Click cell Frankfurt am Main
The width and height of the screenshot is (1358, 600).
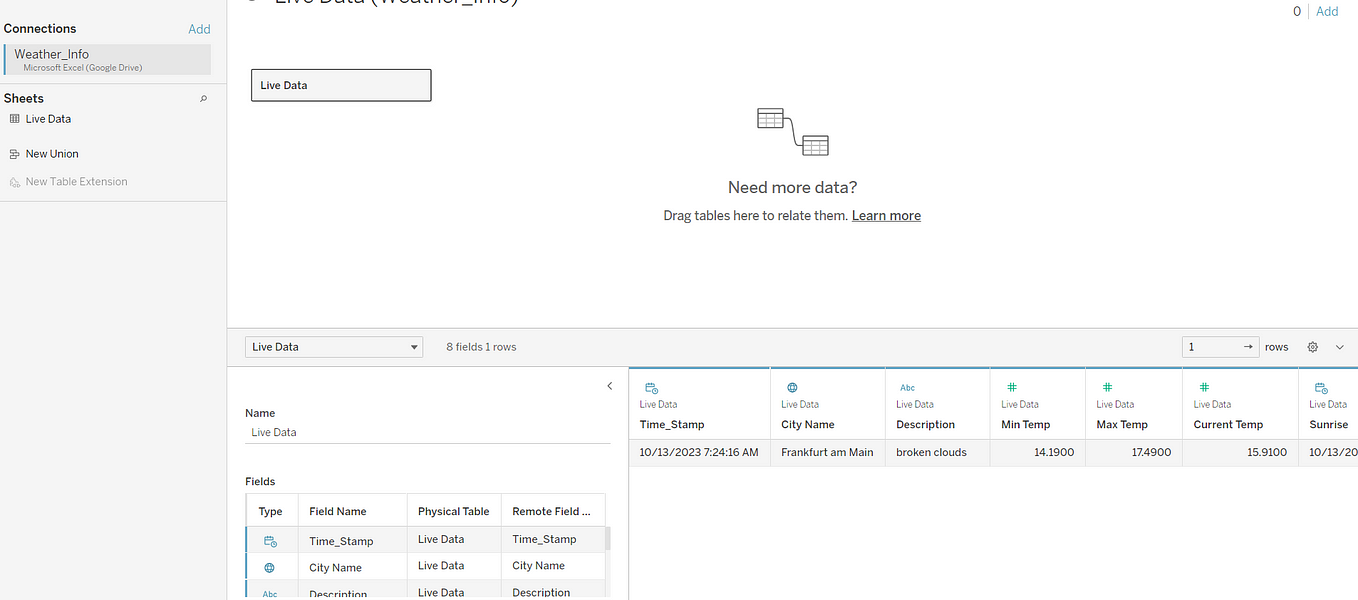[x=827, y=453]
